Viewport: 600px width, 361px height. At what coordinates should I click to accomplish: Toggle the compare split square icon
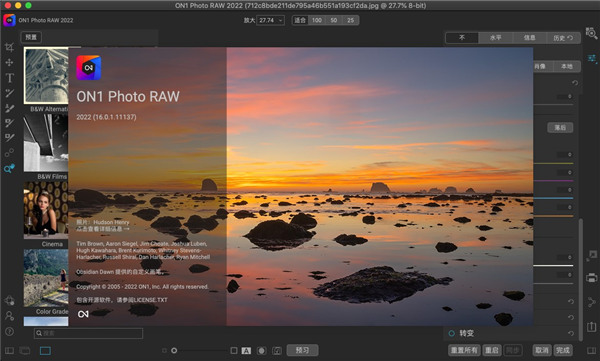pos(234,350)
